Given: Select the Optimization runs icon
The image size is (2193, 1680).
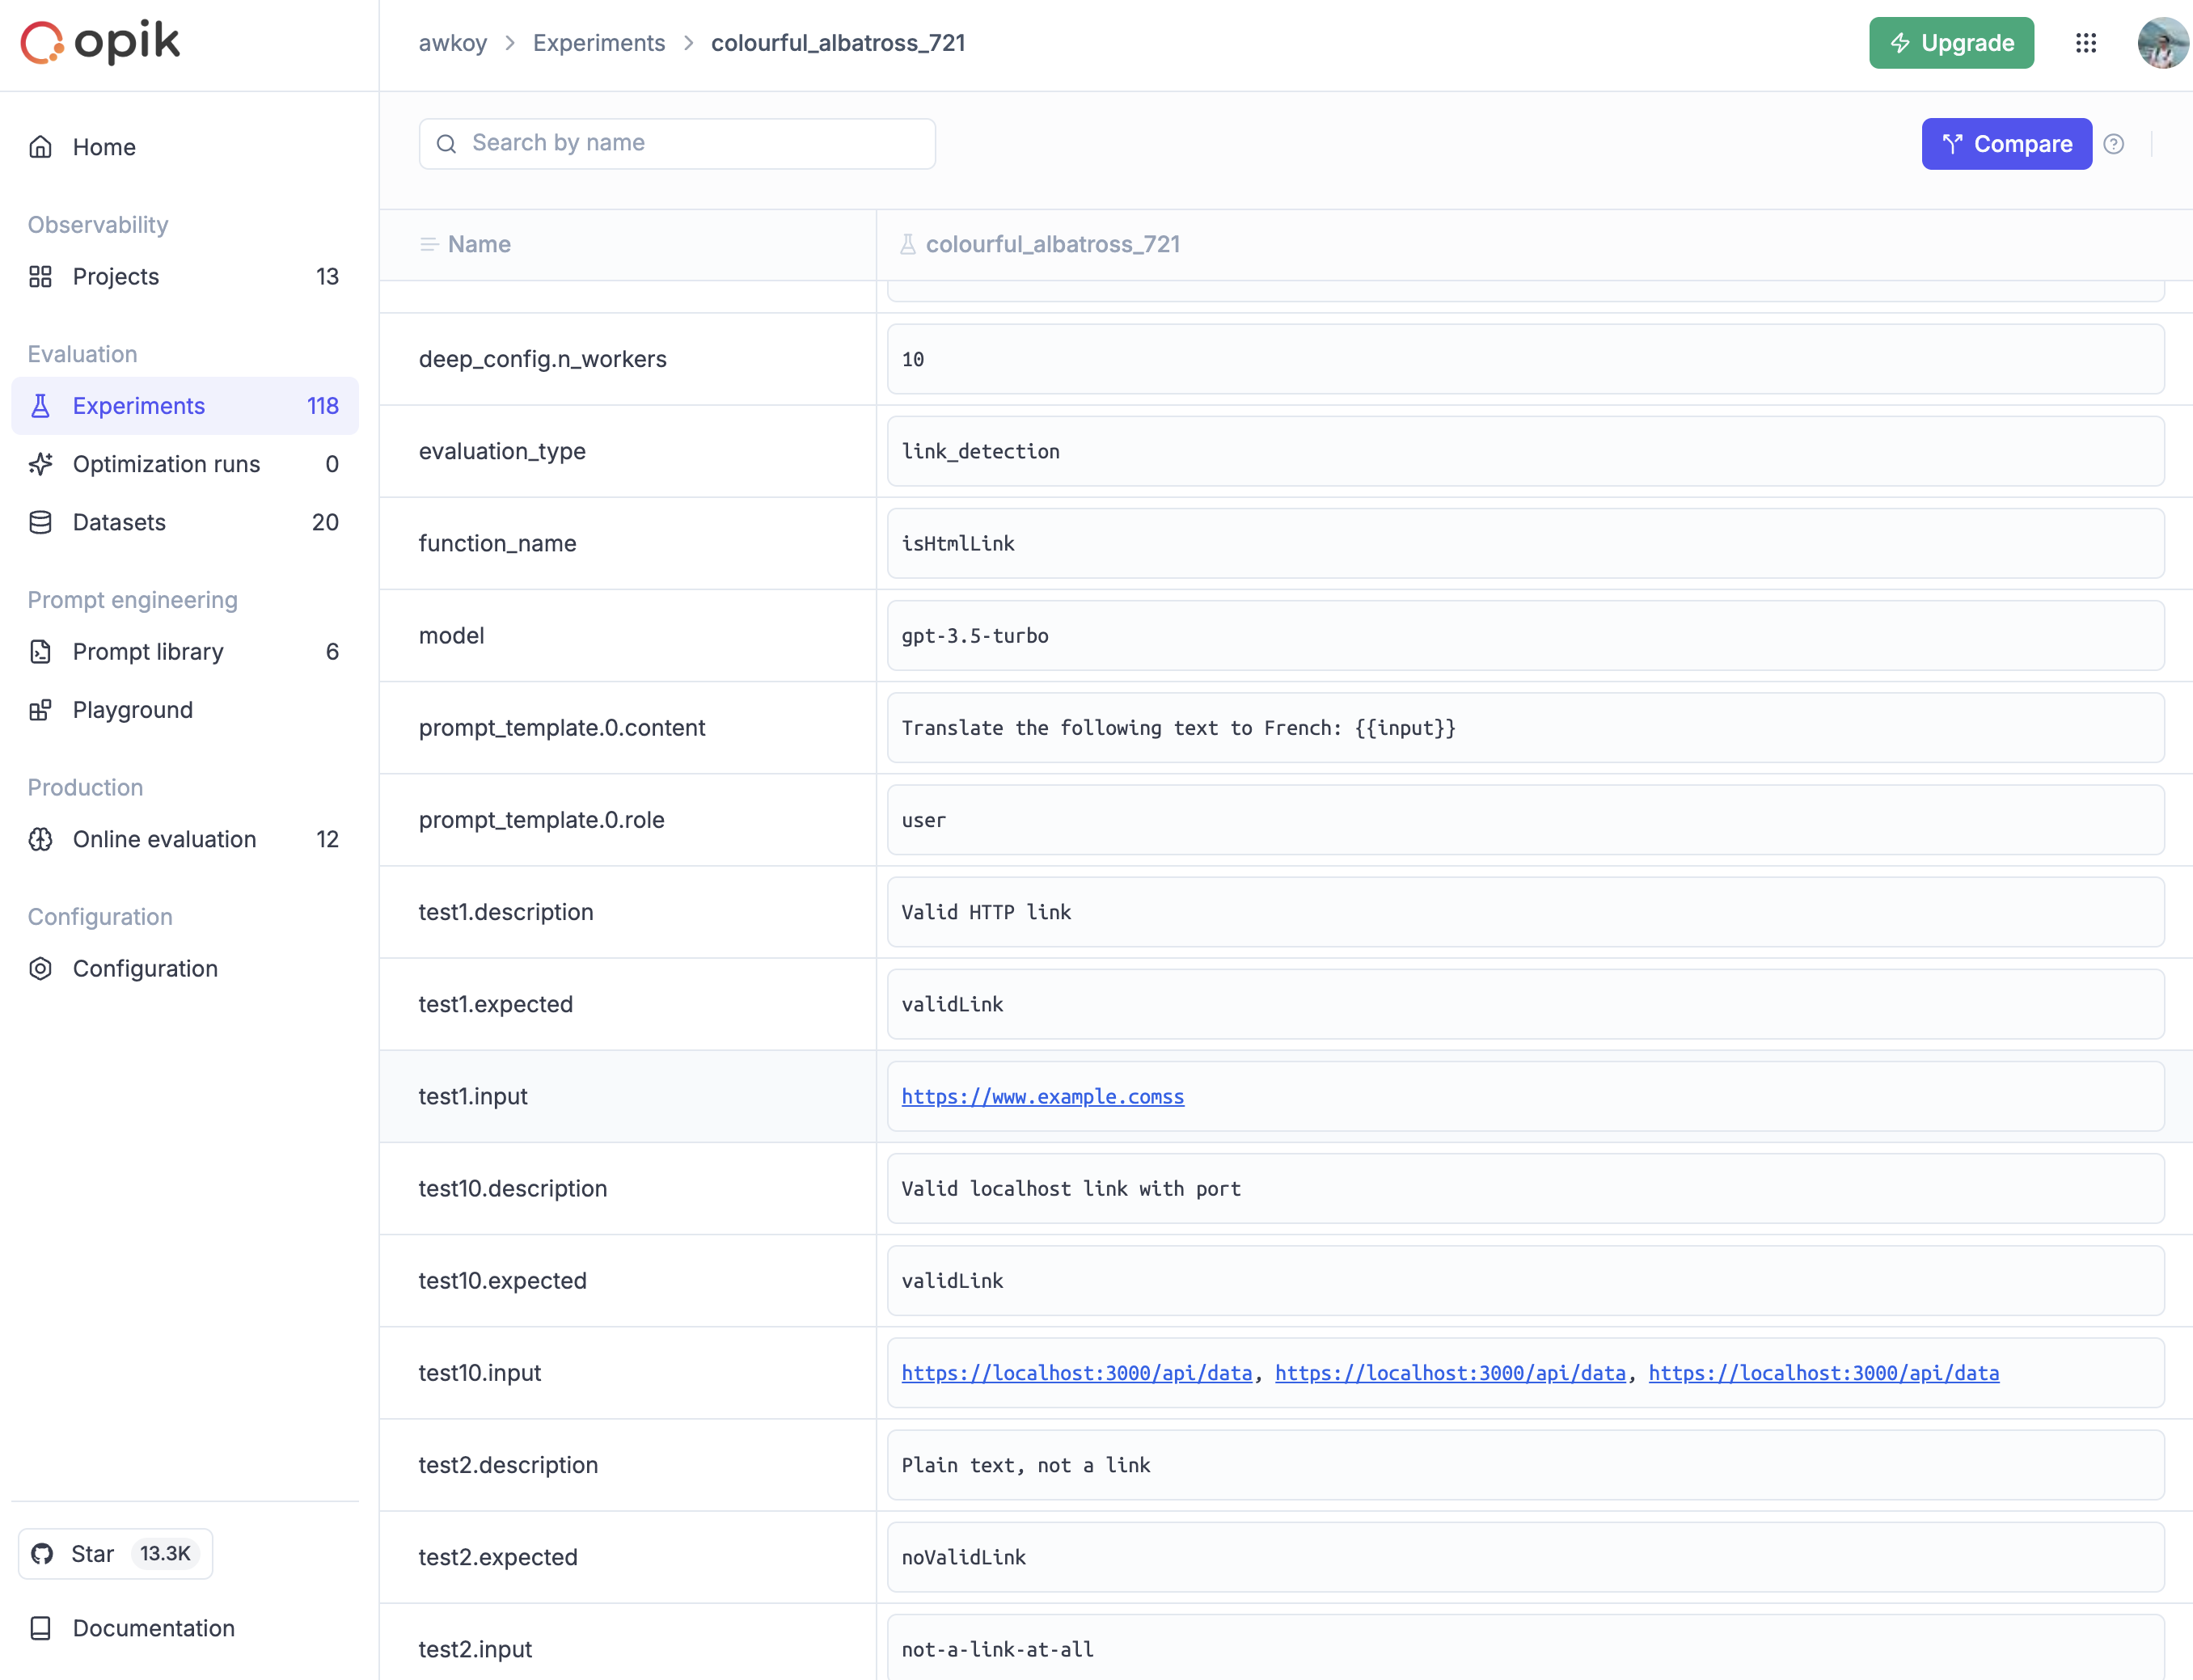Looking at the screenshot, I should pyautogui.click(x=40, y=463).
